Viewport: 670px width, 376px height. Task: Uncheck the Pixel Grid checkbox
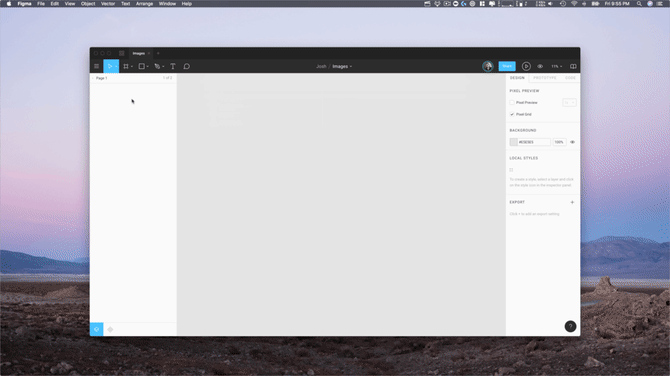pos(512,115)
